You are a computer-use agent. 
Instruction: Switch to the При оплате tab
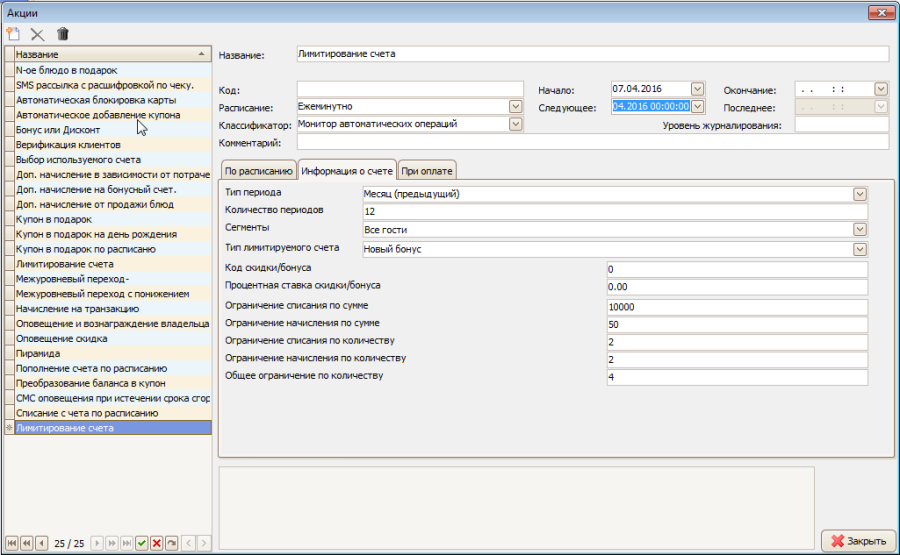click(x=425, y=170)
